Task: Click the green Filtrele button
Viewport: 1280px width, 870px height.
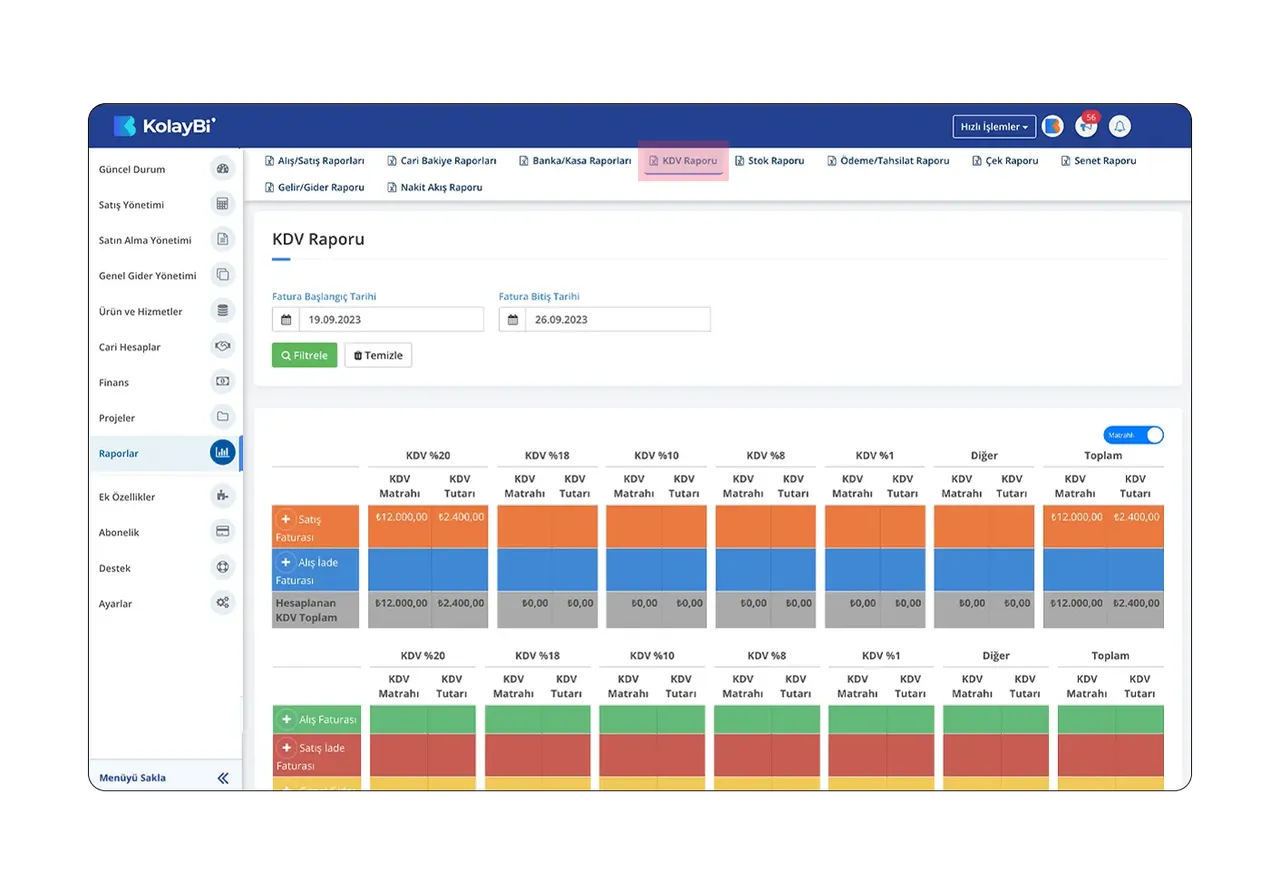Action: click(305, 355)
